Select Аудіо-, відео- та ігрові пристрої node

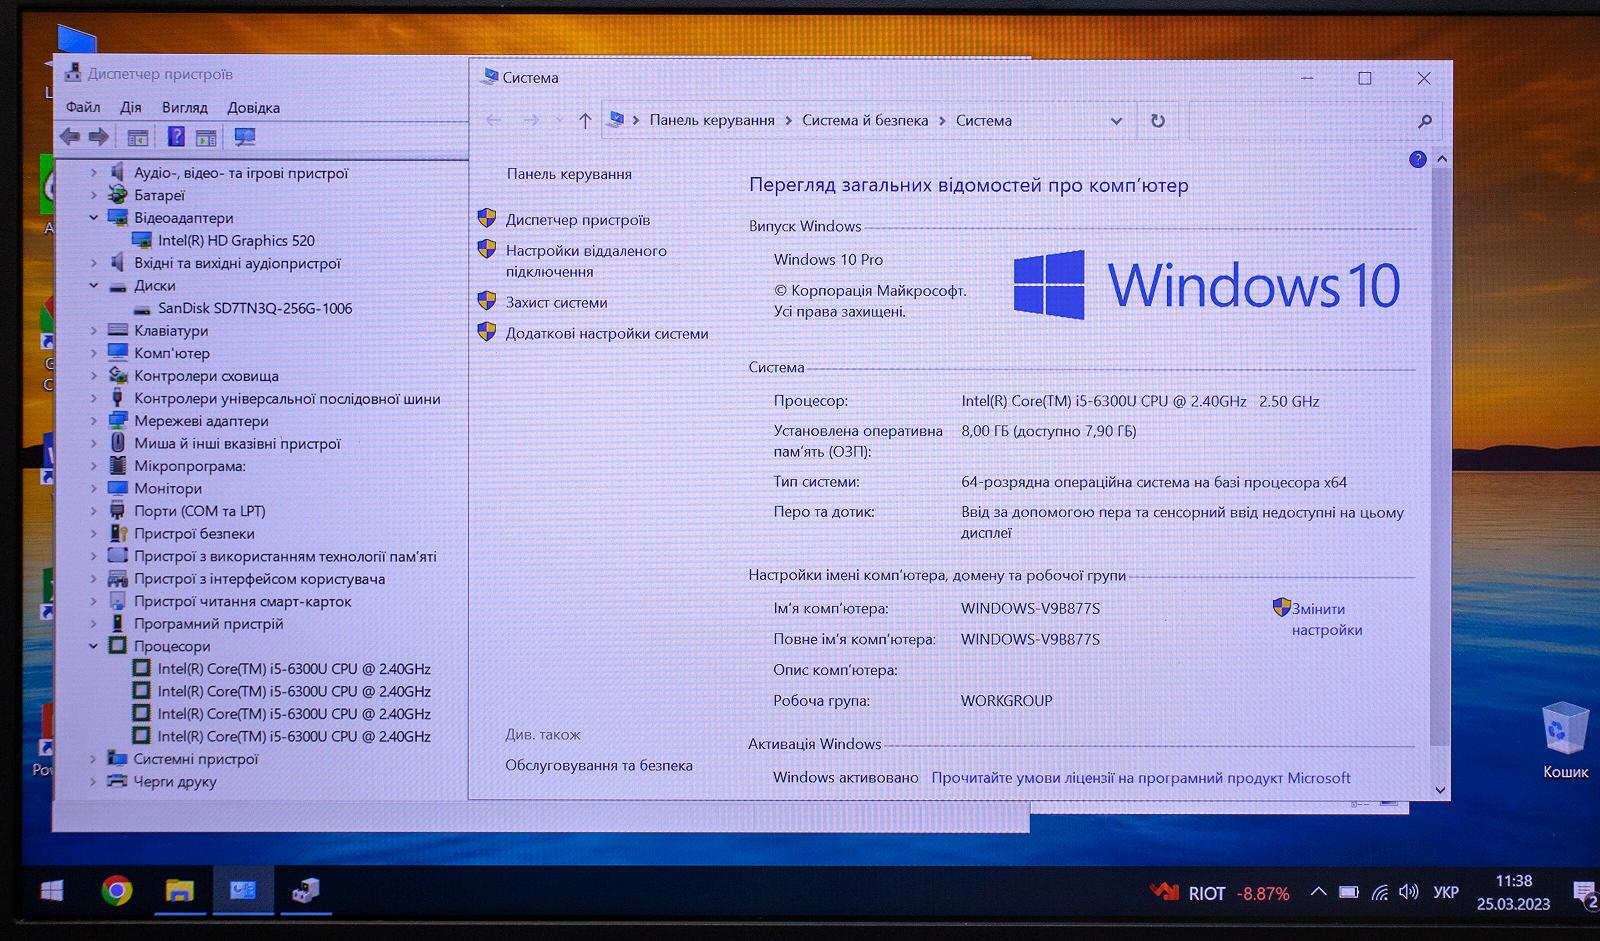241,173
